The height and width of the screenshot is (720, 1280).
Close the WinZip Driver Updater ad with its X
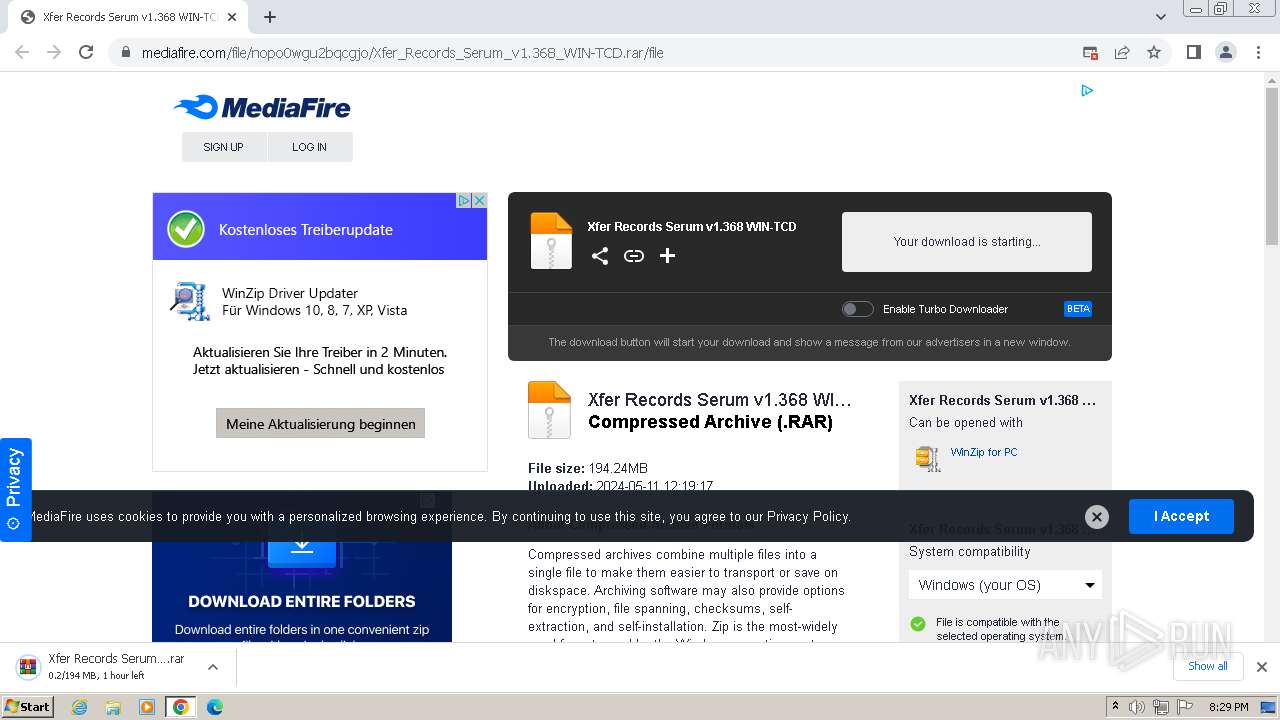coord(479,200)
